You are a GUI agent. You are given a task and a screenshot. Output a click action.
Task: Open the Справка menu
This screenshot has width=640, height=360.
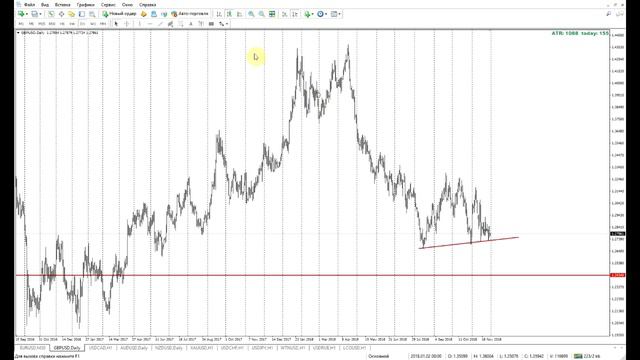tap(147, 5)
